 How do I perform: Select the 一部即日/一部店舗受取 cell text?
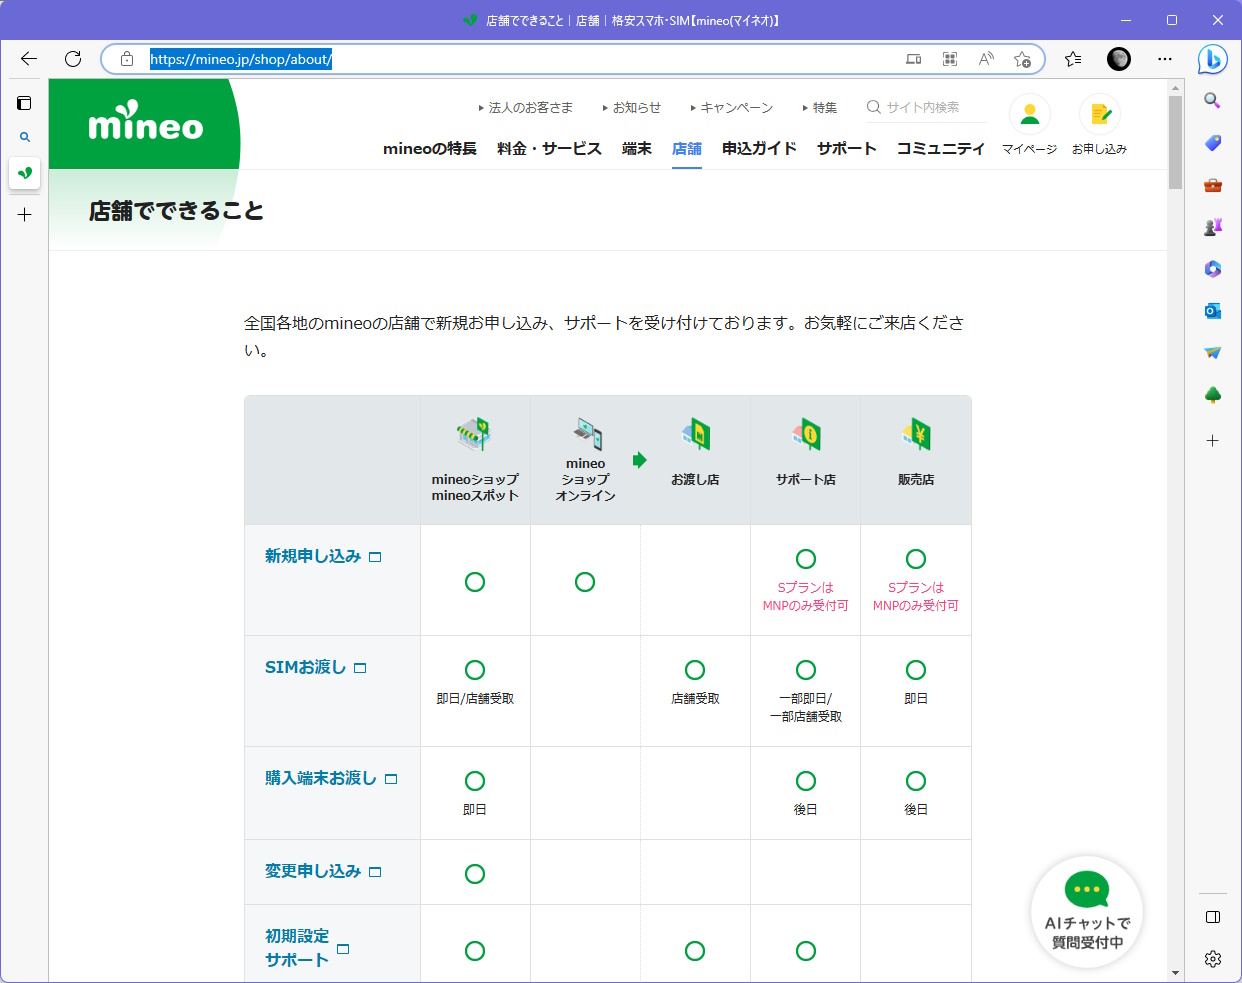[x=806, y=708]
